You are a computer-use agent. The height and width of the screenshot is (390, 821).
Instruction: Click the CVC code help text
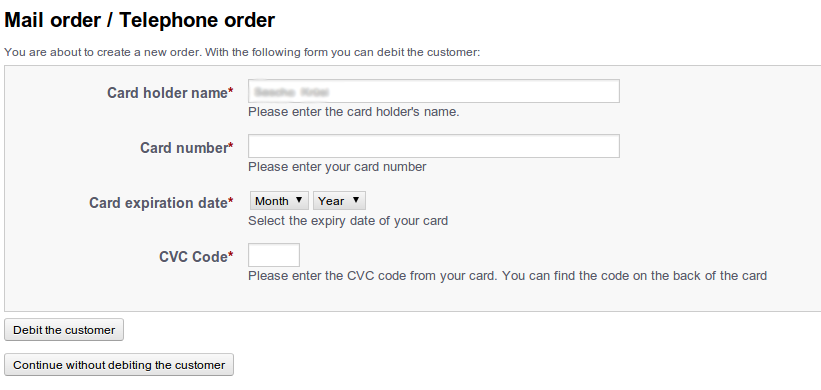click(x=507, y=275)
